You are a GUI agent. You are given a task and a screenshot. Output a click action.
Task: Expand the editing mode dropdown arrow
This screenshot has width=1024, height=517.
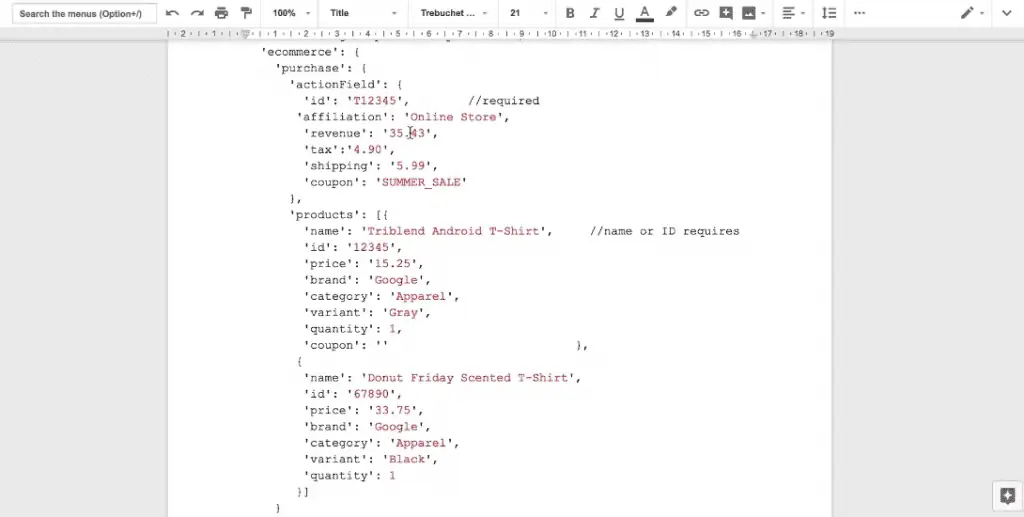point(982,13)
